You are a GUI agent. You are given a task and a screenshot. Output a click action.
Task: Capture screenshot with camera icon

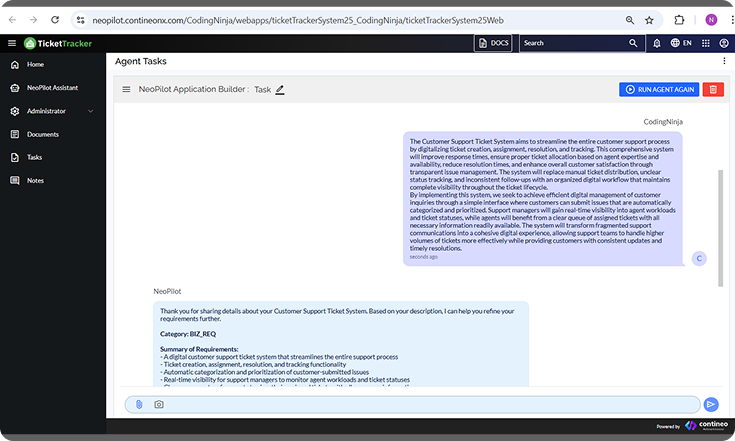click(159, 404)
